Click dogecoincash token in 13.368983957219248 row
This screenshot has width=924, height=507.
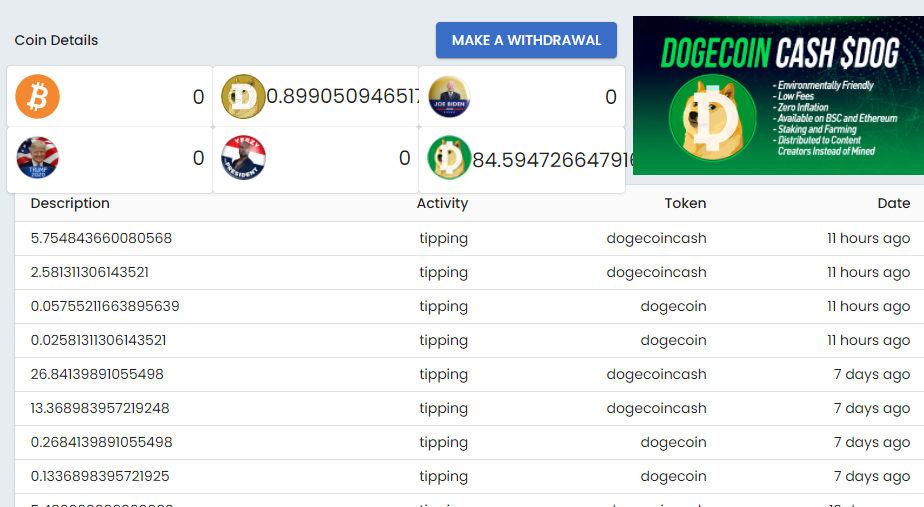click(656, 409)
